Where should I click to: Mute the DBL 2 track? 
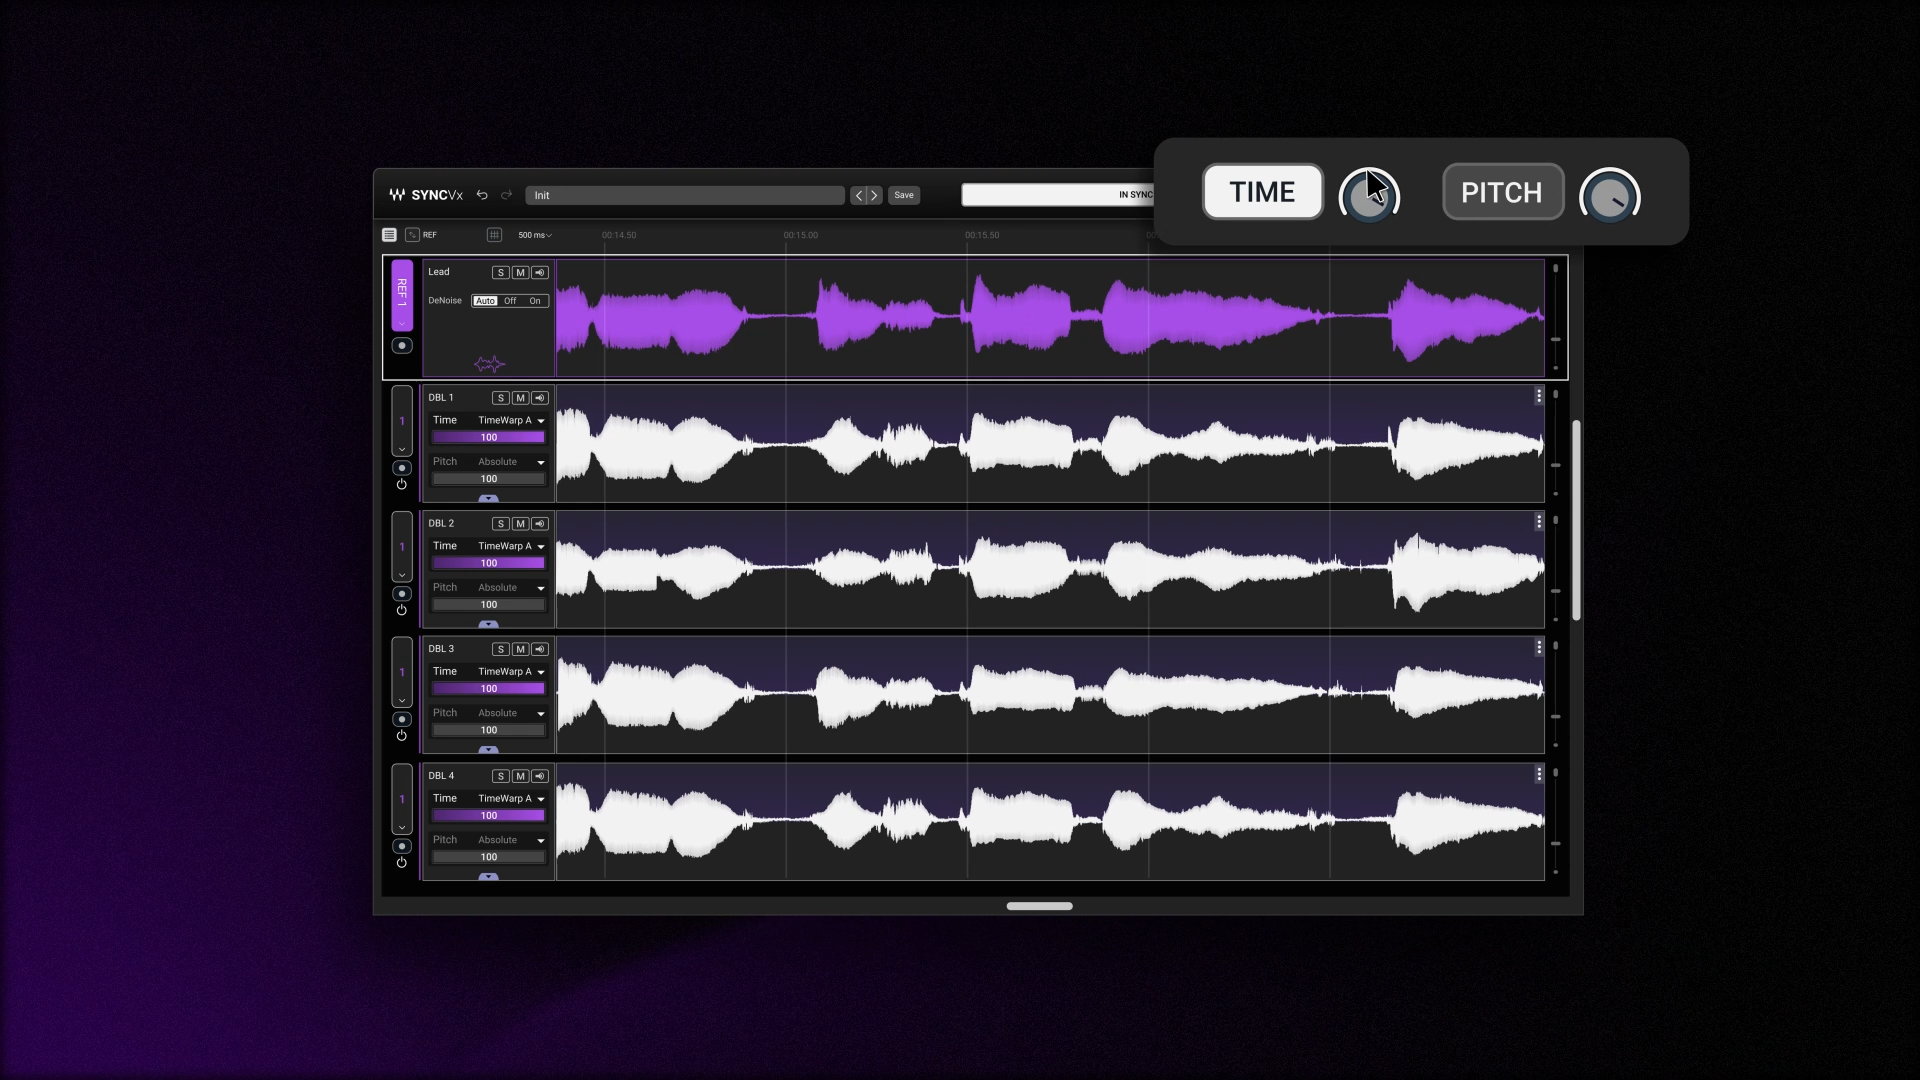click(x=520, y=524)
